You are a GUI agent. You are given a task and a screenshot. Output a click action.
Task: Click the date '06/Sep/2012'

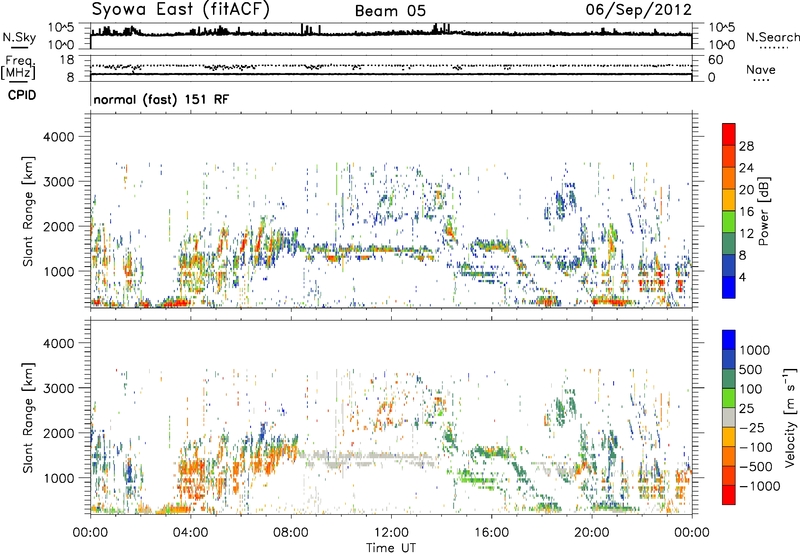pyautogui.click(x=639, y=10)
